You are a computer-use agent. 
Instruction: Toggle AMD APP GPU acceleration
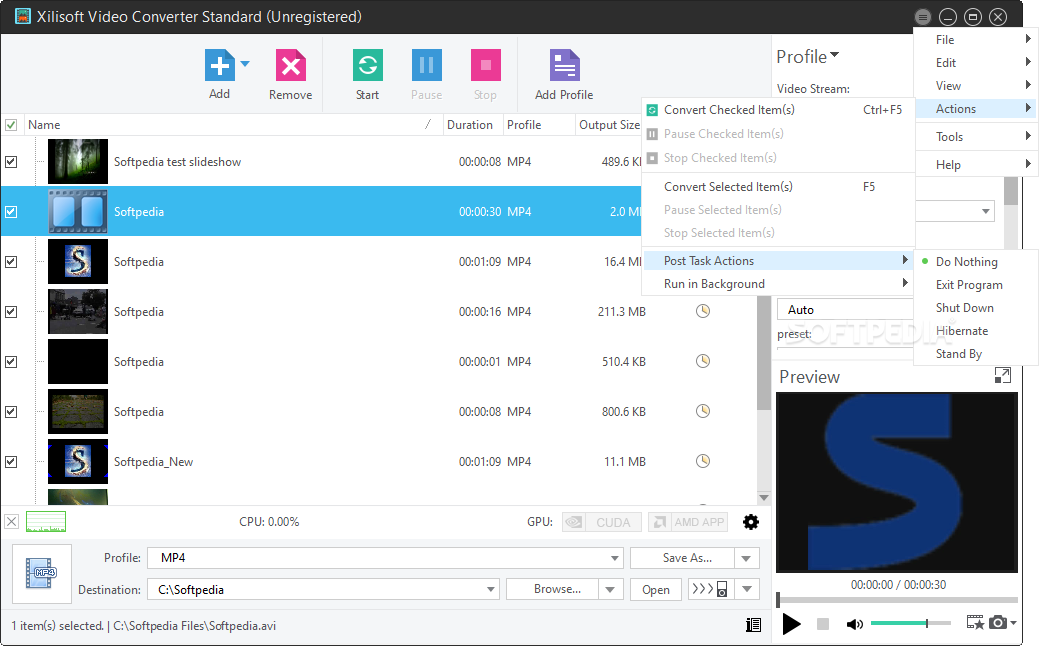point(688,522)
